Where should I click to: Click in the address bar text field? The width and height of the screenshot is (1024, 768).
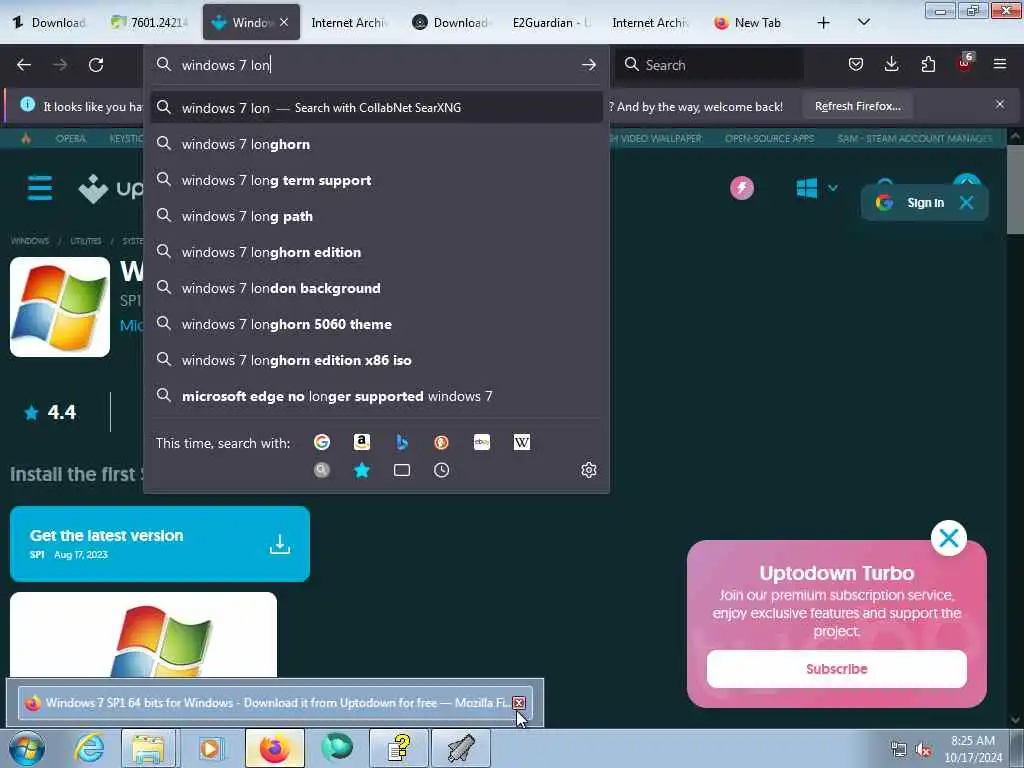coord(376,65)
